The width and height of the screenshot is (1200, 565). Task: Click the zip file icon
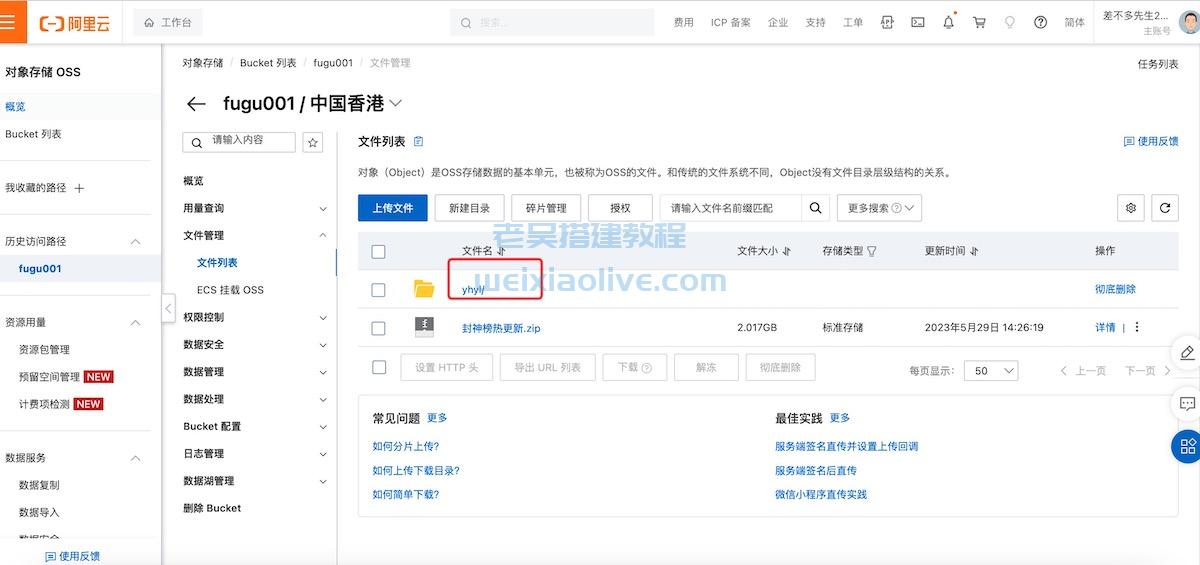(x=424, y=327)
